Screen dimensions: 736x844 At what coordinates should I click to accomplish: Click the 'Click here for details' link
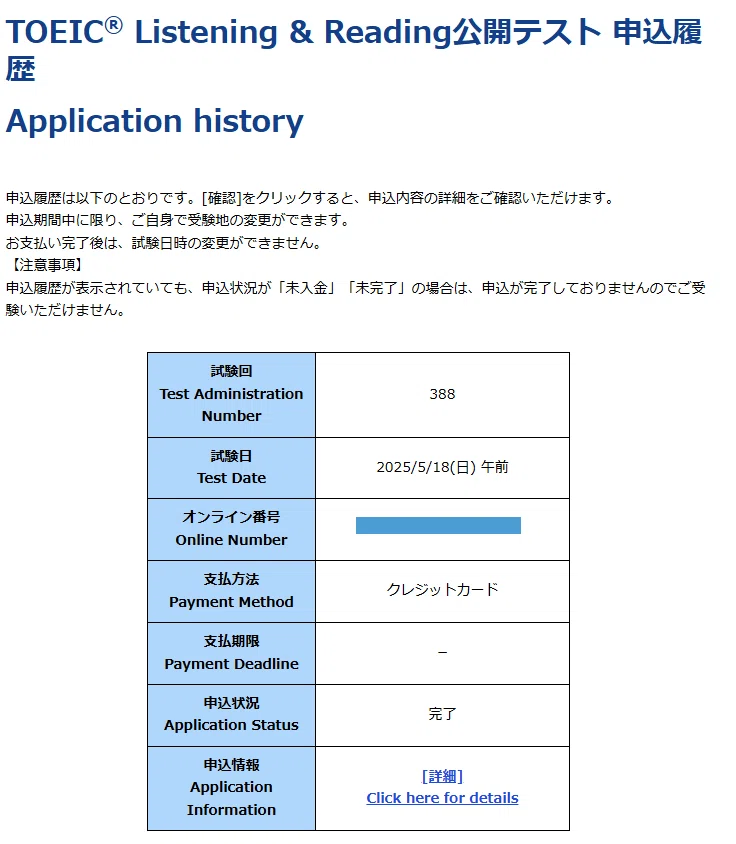(x=442, y=798)
